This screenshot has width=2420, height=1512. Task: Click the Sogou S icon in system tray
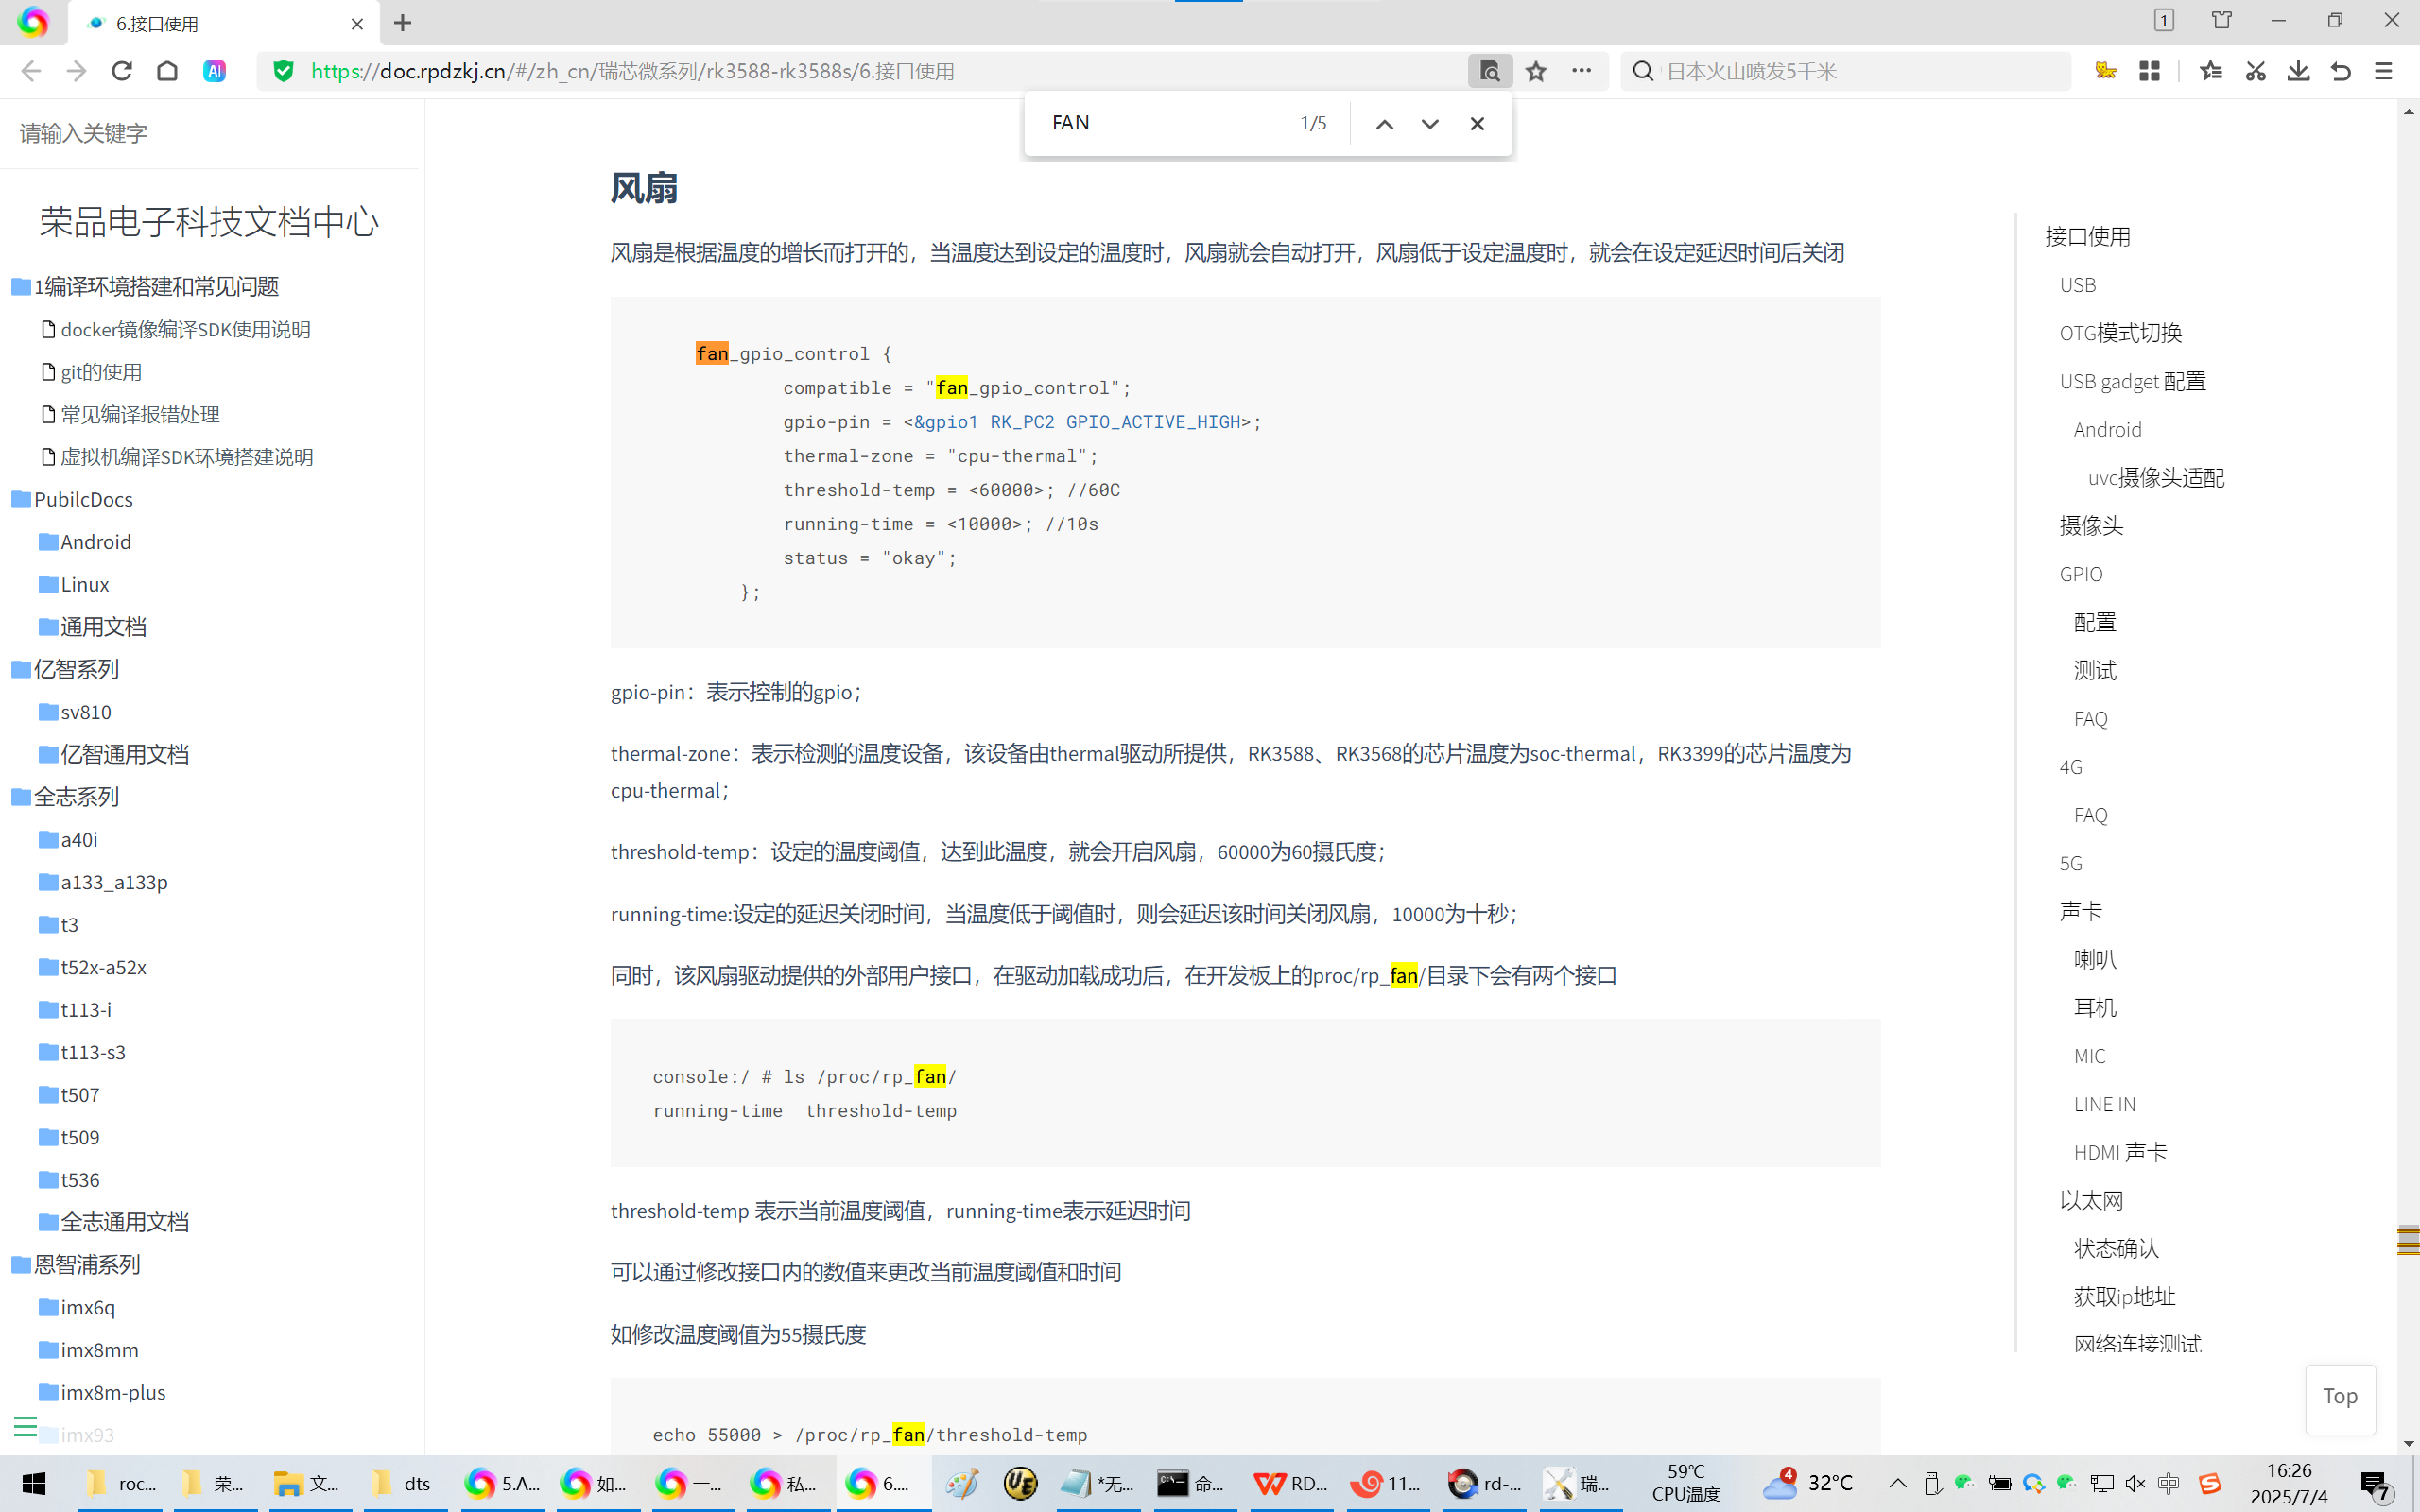coord(2209,1484)
